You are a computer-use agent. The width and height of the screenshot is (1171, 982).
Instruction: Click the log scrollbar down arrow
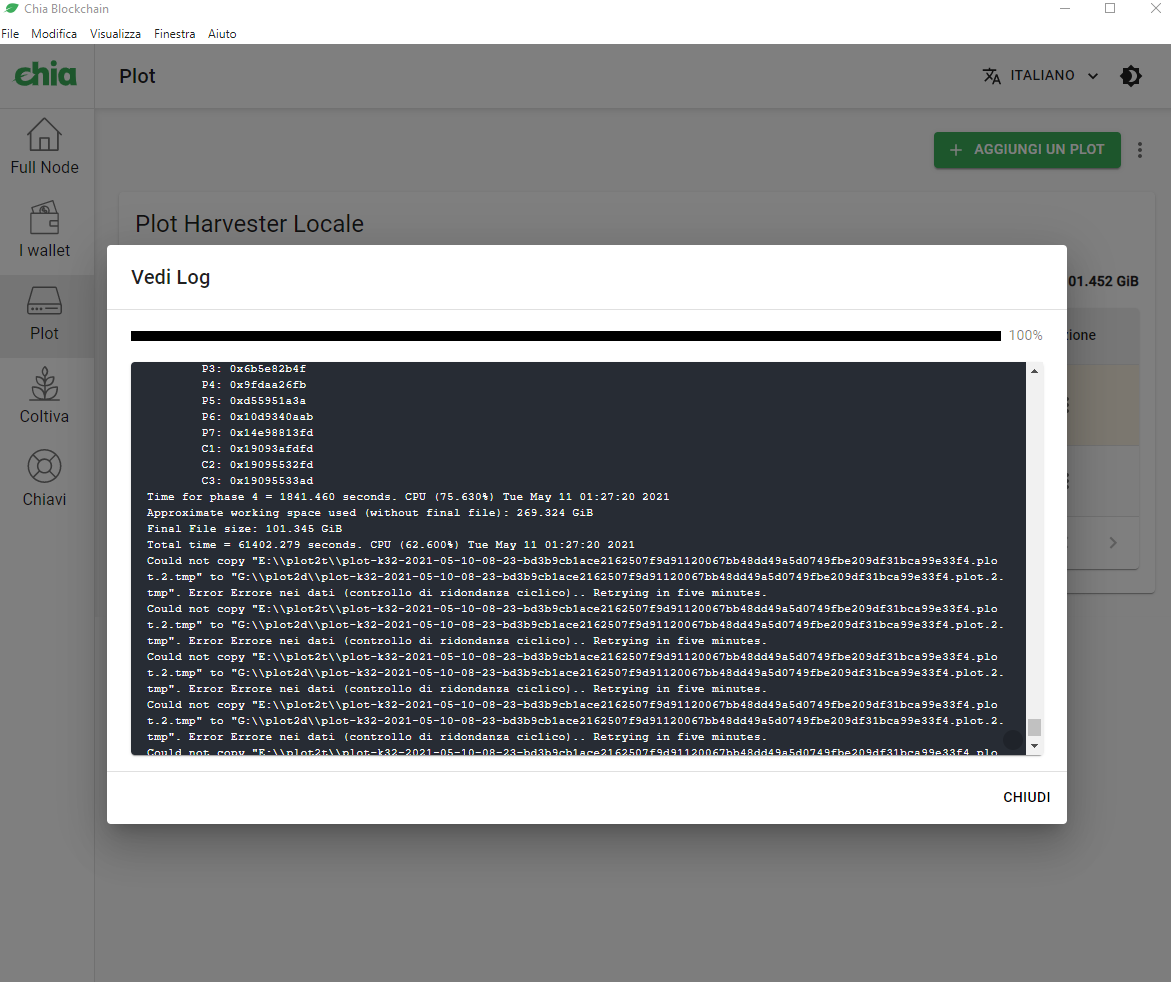[1034, 746]
